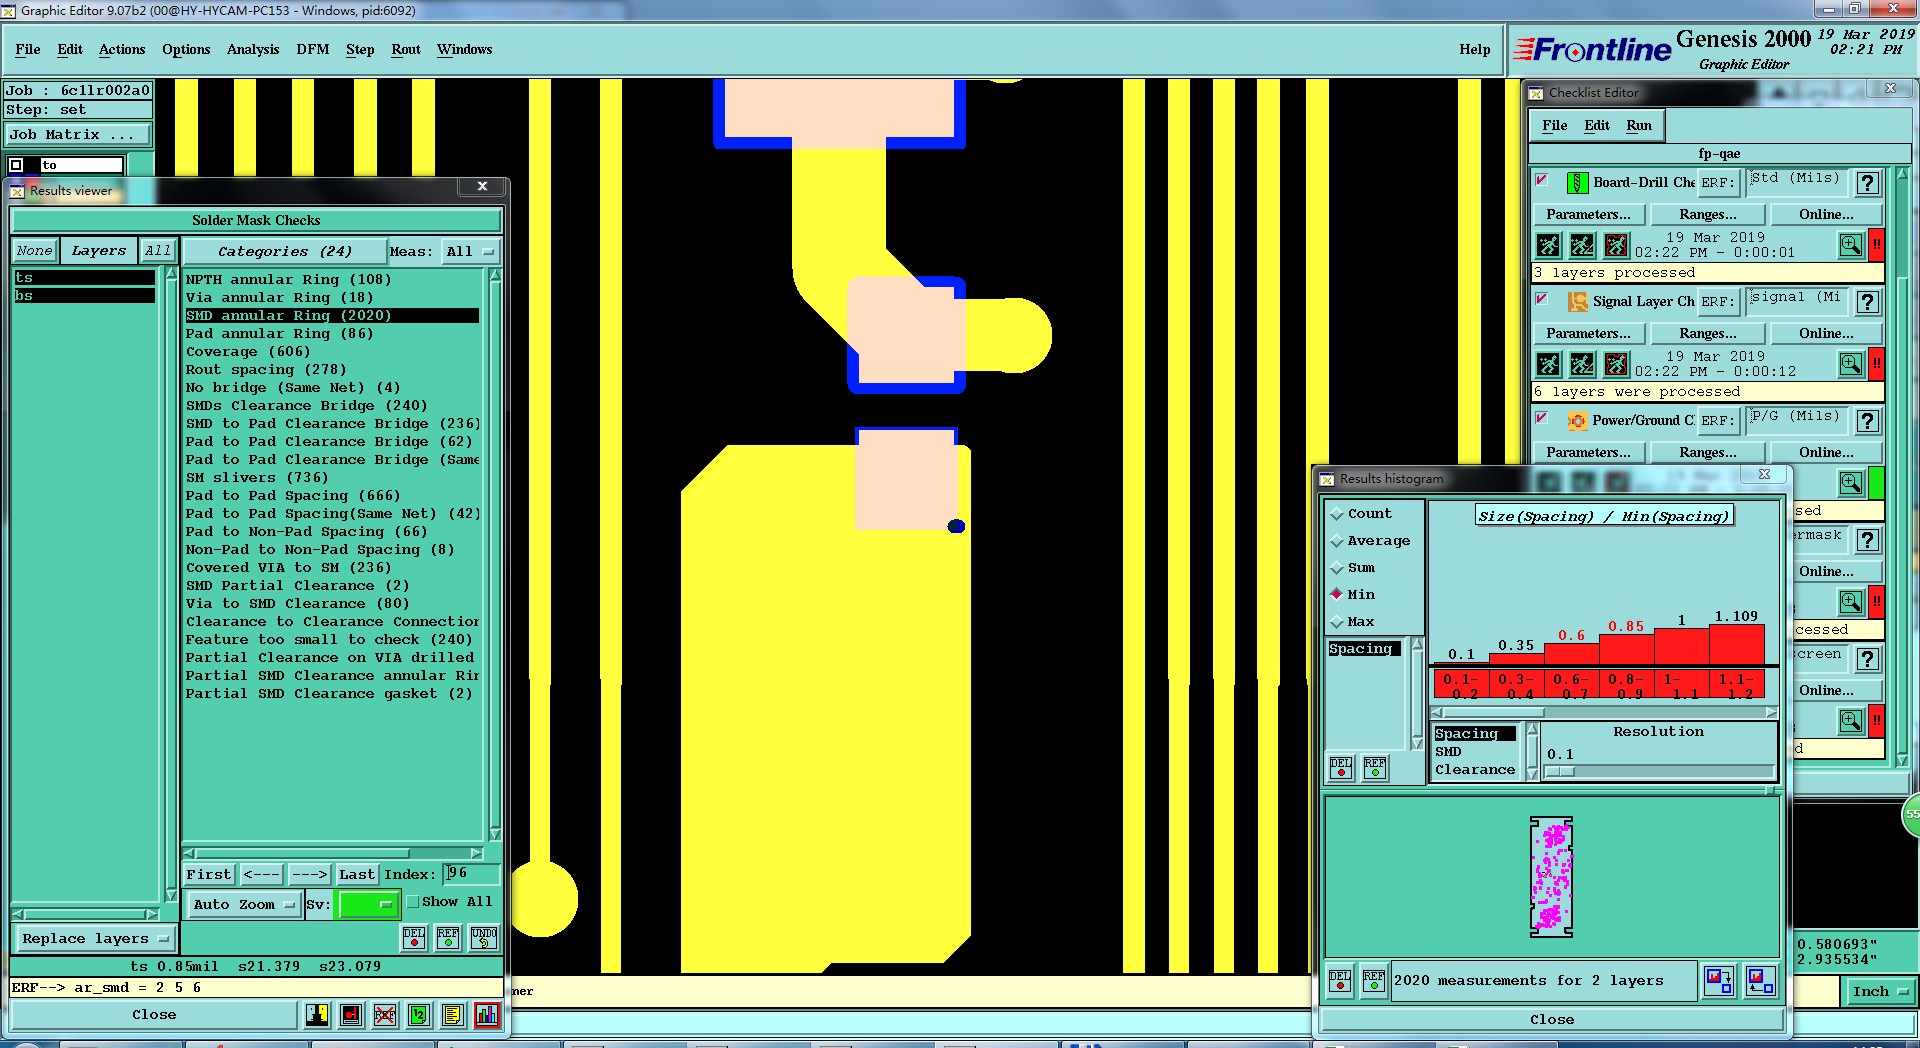1920x1048 pixels.
Task: Open Ranges for Signal Layer Check
Action: [x=1707, y=334]
